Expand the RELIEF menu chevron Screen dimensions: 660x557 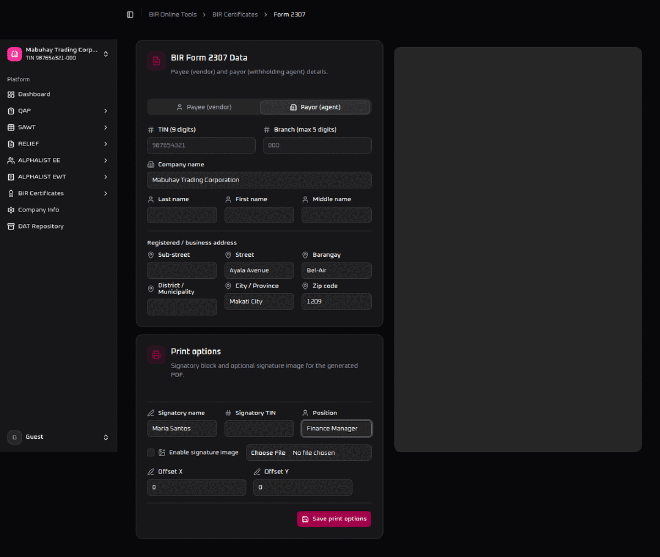point(106,144)
